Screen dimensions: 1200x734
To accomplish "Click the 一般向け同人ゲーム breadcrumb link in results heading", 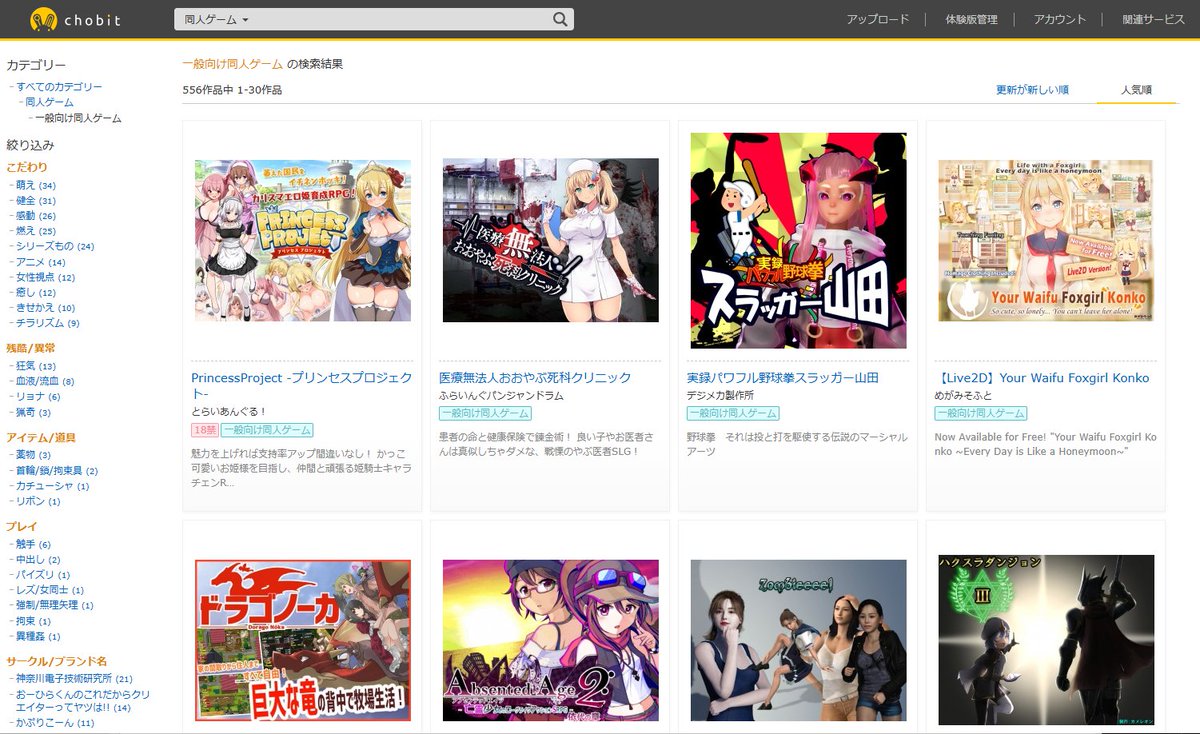I will click(233, 64).
